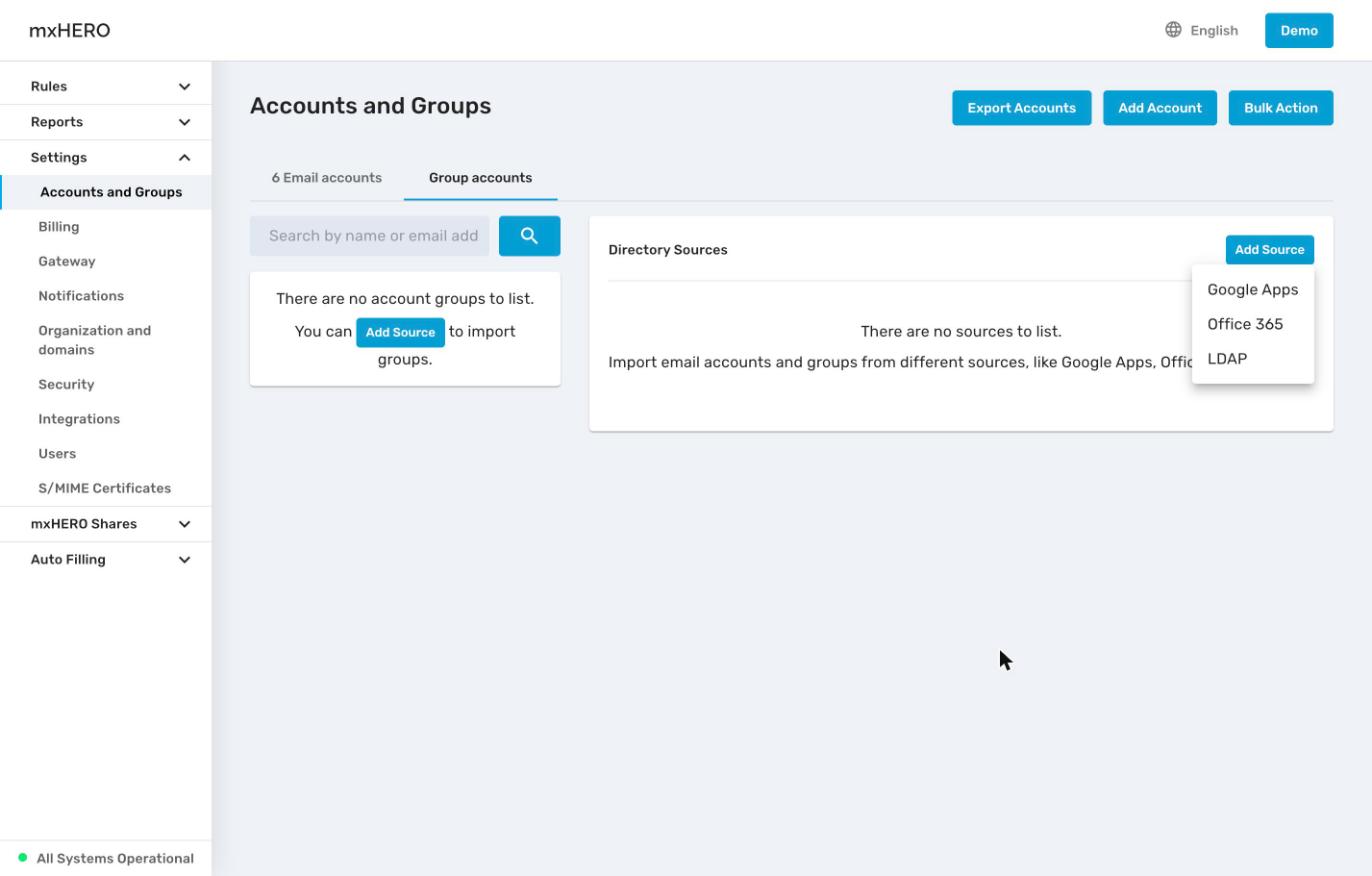Click the Add Account button
Image resolution: width=1372 pixels, height=876 pixels.
coord(1160,108)
